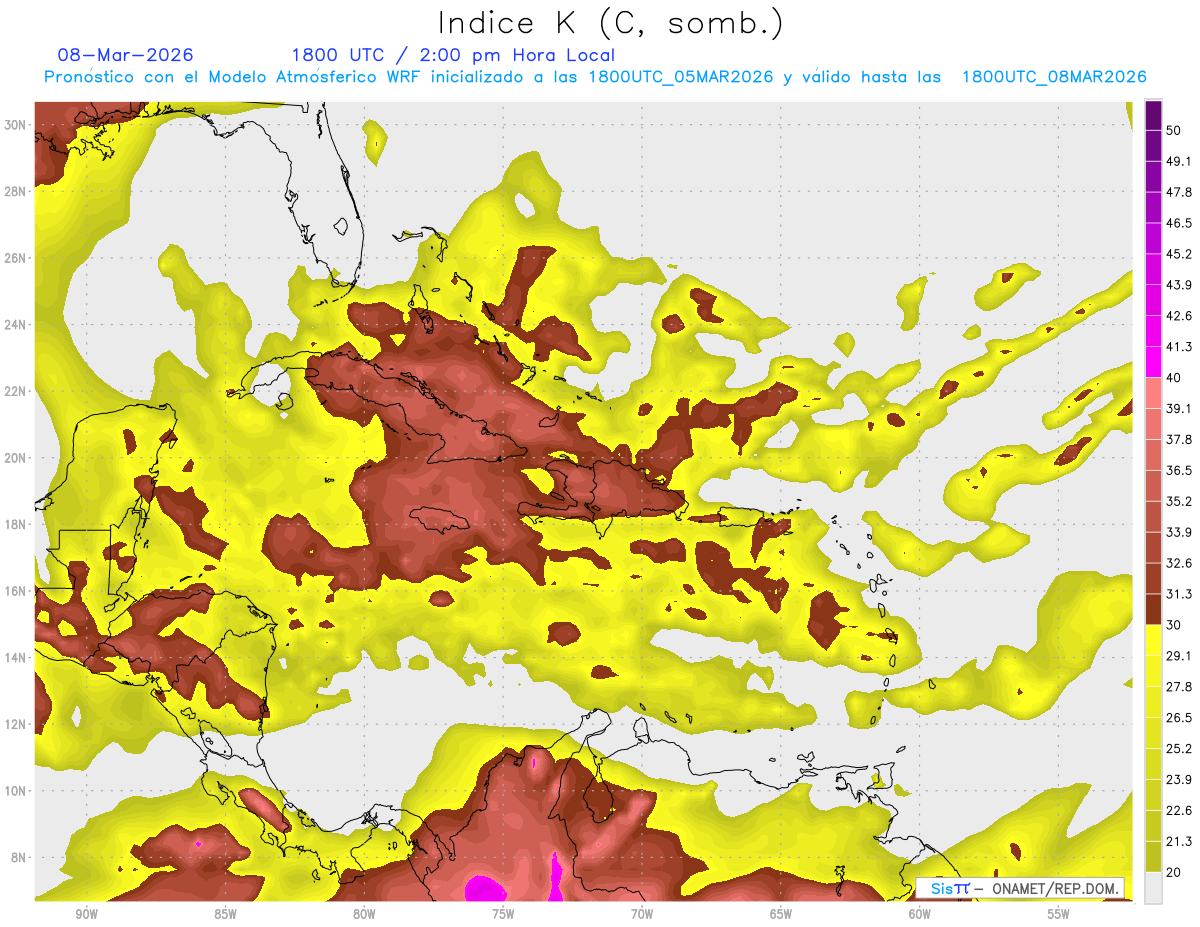Click longitude label "85W"
The height and width of the screenshot is (927, 1200).
[x=225, y=915]
